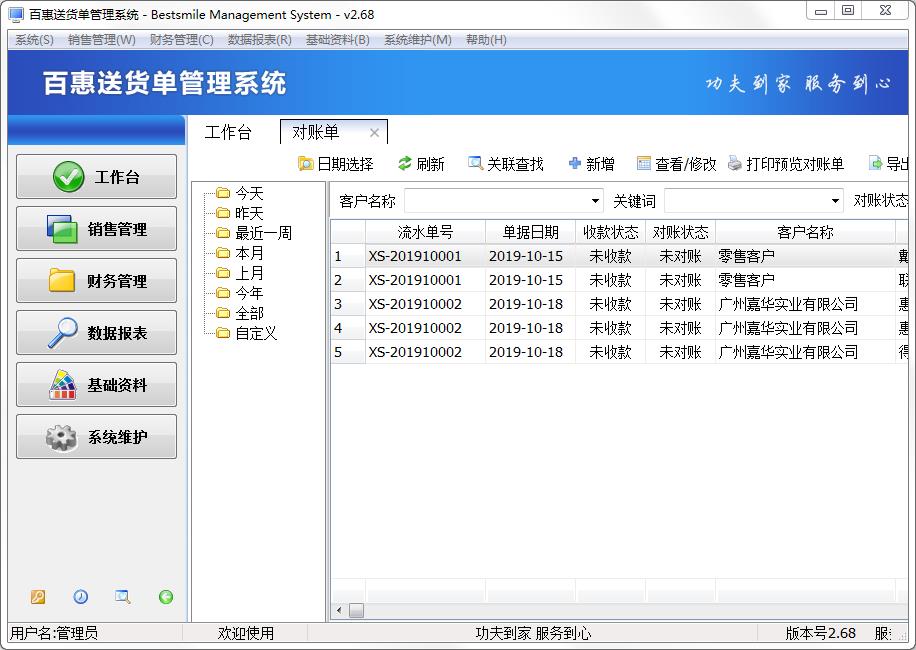The image size is (916, 650).
Task: Add a new record with 新增
Action: tap(575, 164)
